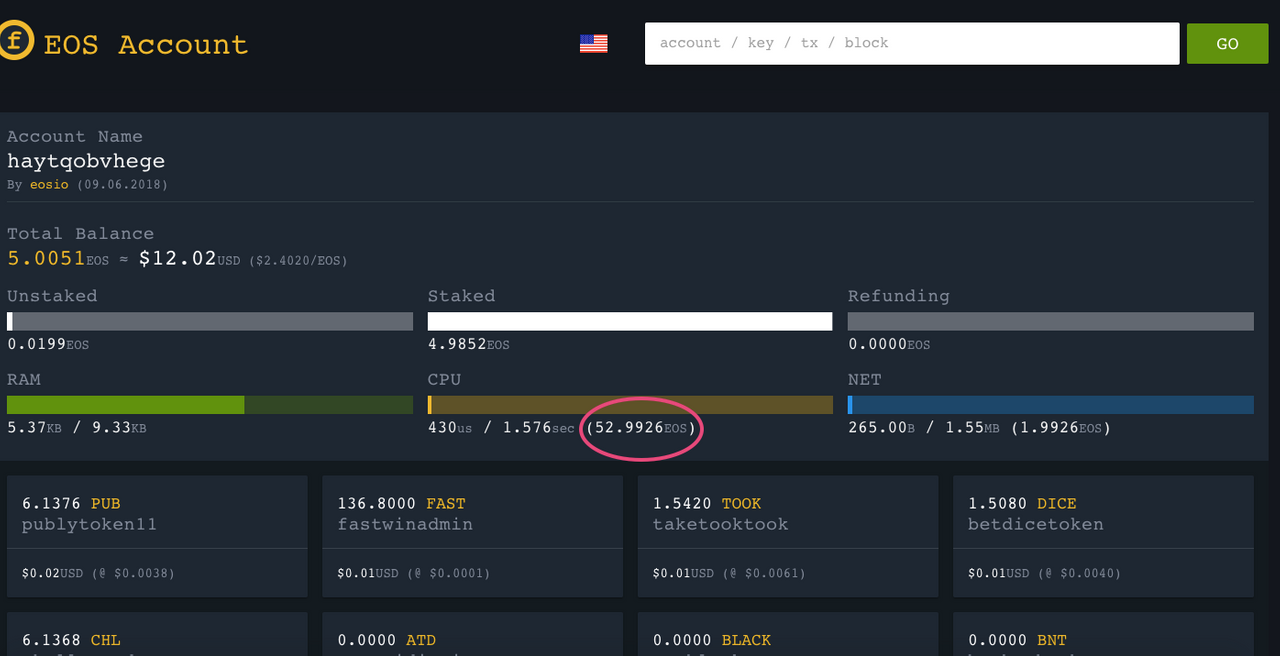This screenshot has height=656, width=1280.
Task: Click the NET bandwidth progress bar
Action: click(1050, 404)
